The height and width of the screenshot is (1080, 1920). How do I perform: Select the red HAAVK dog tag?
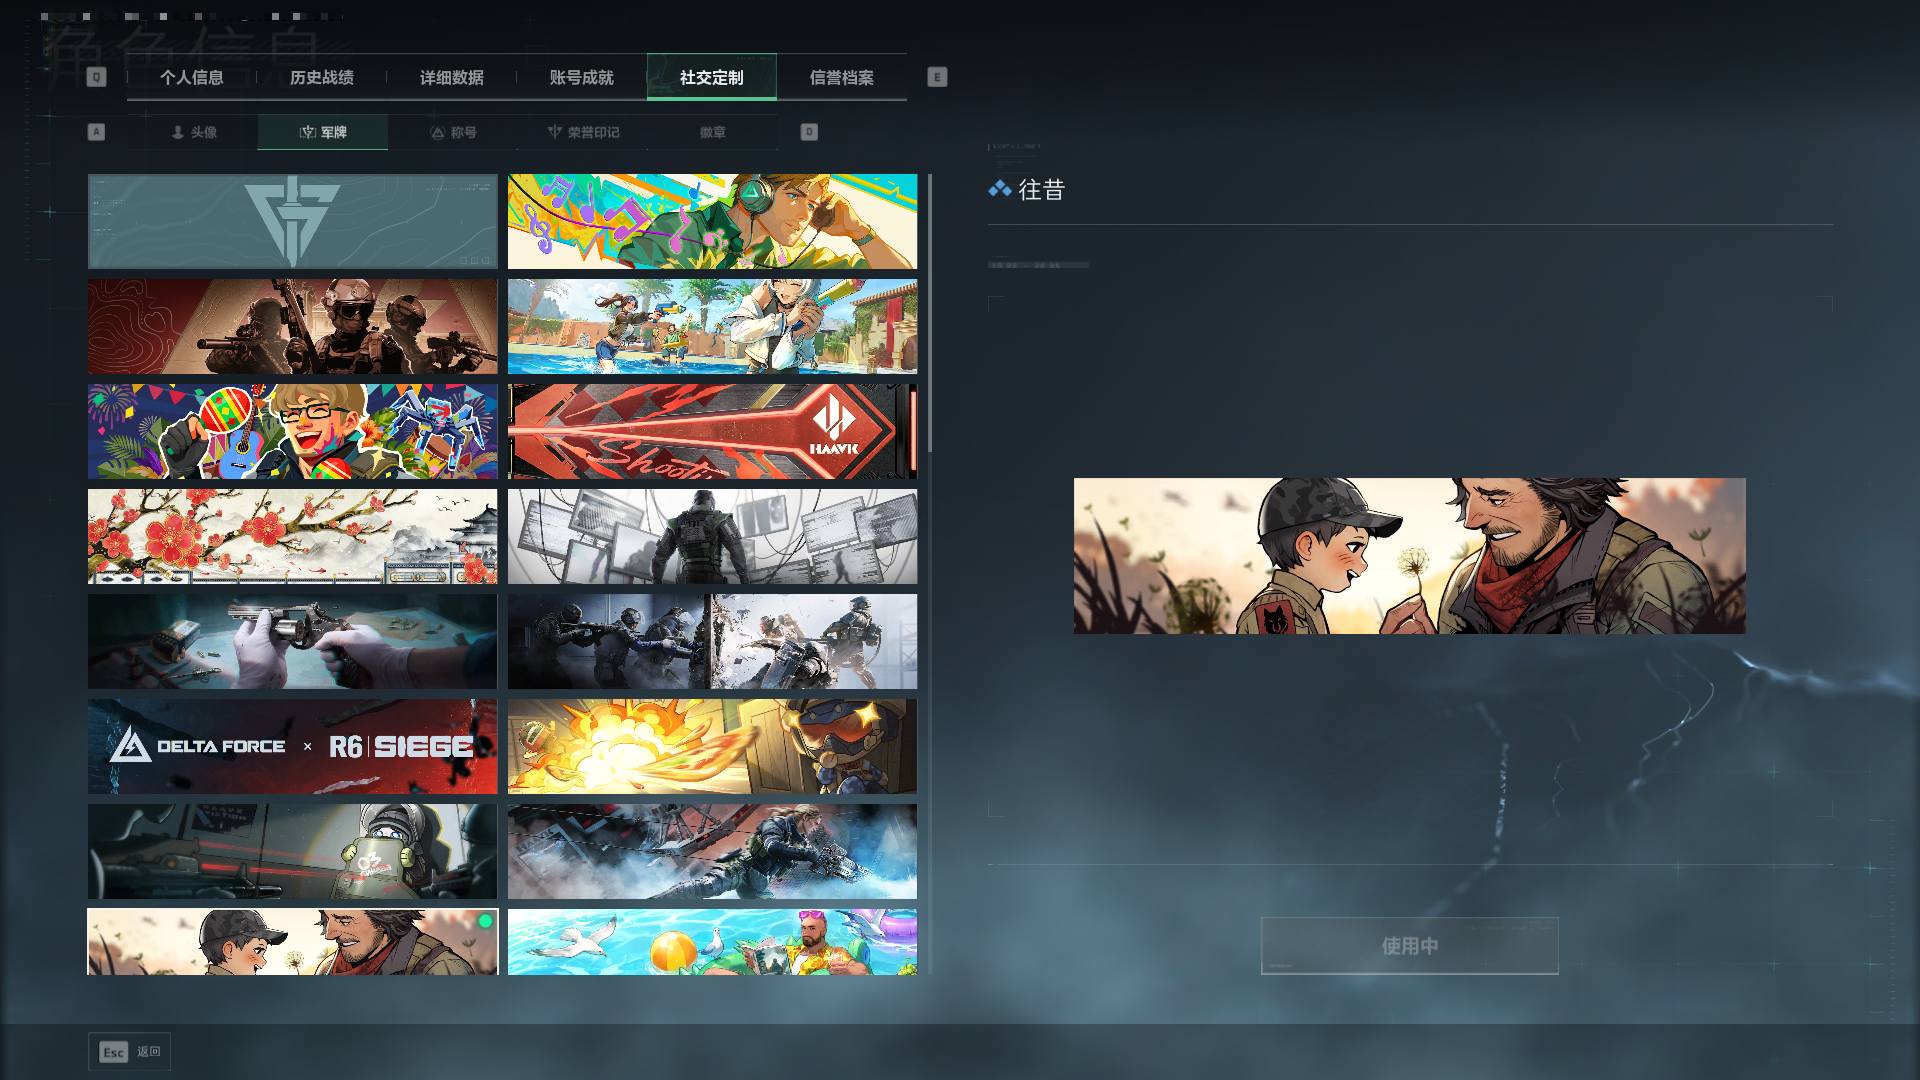coord(712,432)
